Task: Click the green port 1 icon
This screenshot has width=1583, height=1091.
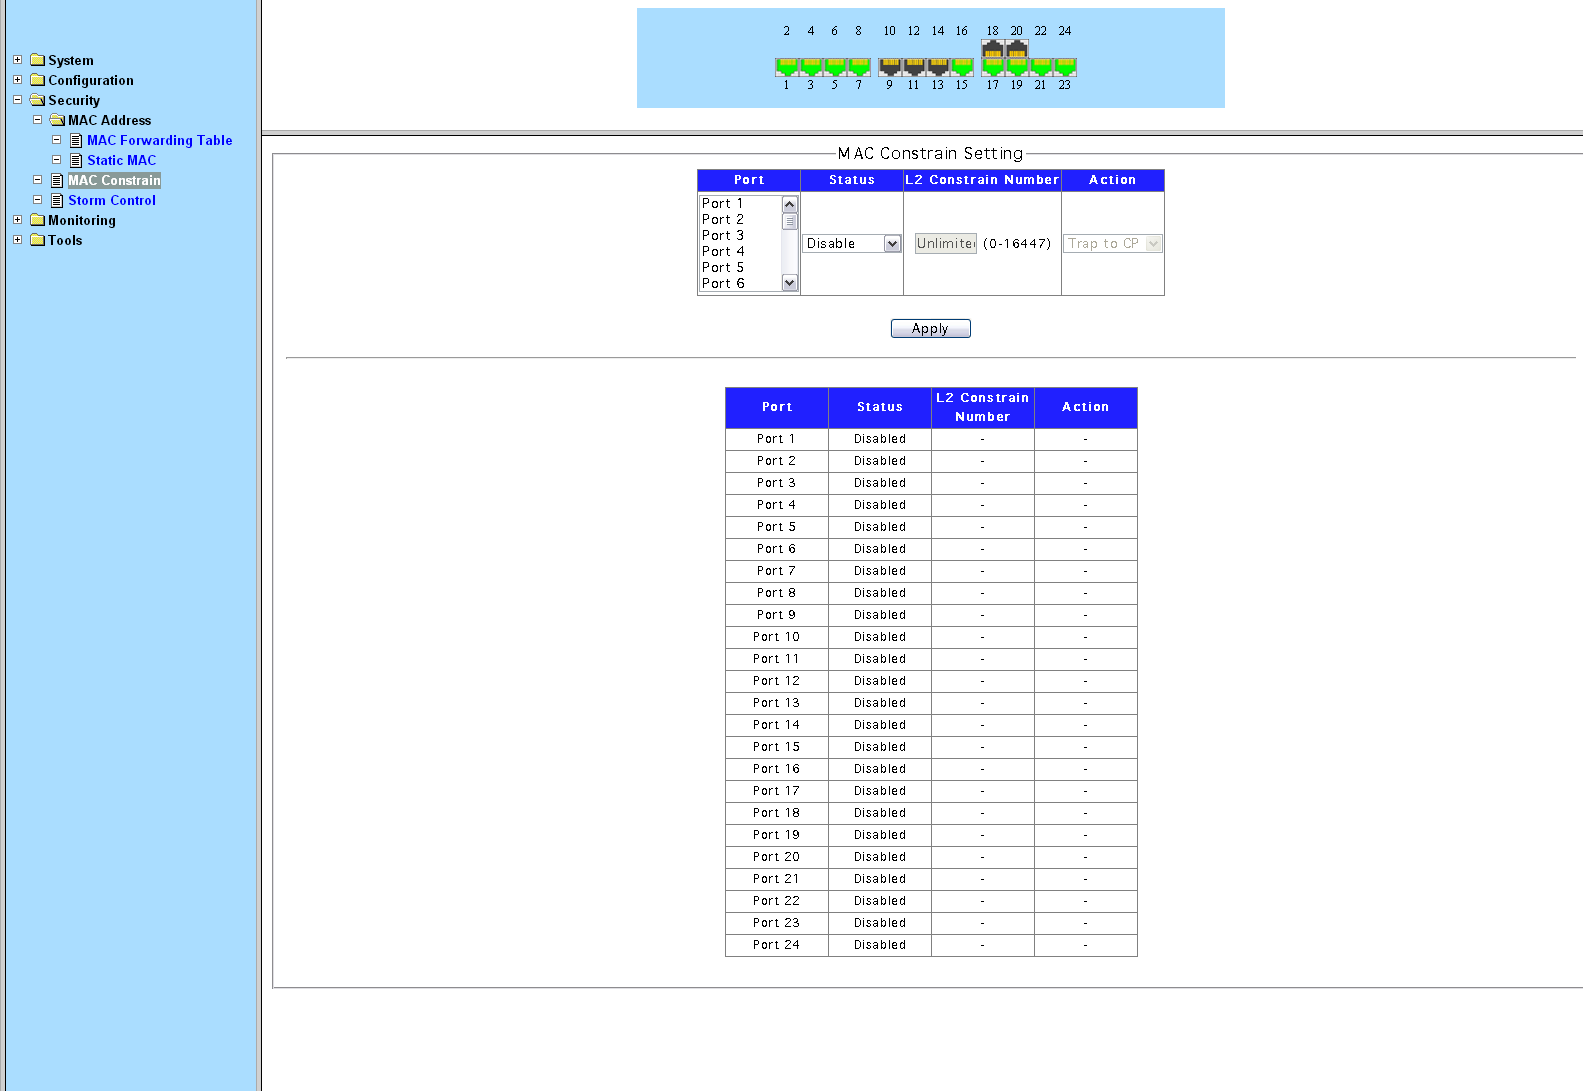Action: coord(787,67)
